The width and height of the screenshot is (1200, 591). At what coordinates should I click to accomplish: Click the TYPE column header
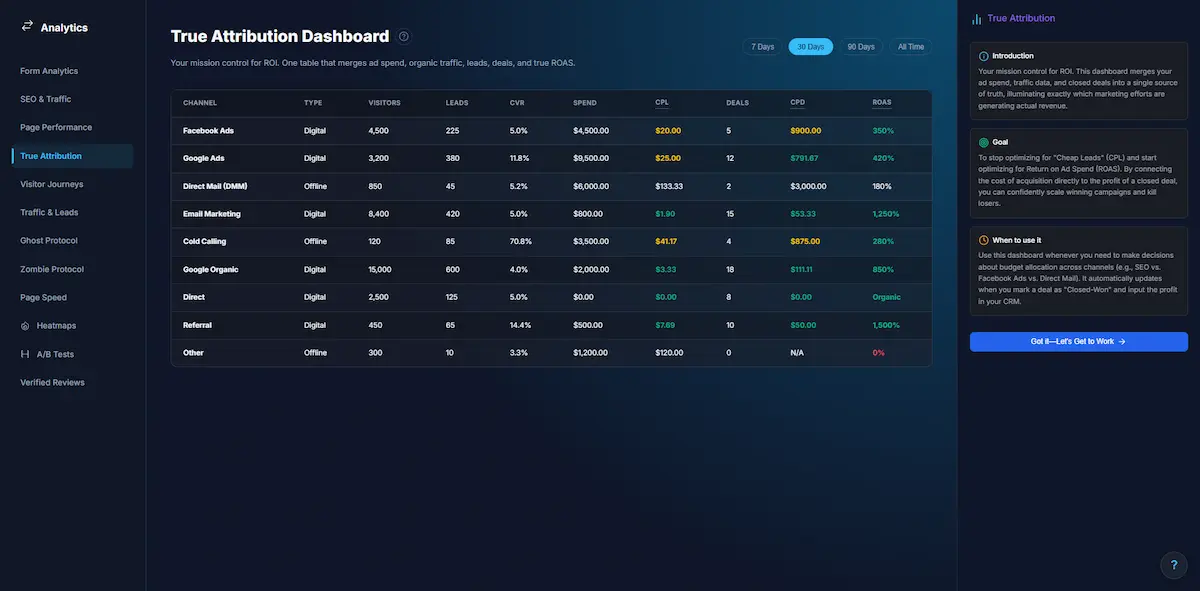[x=313, y=103]
